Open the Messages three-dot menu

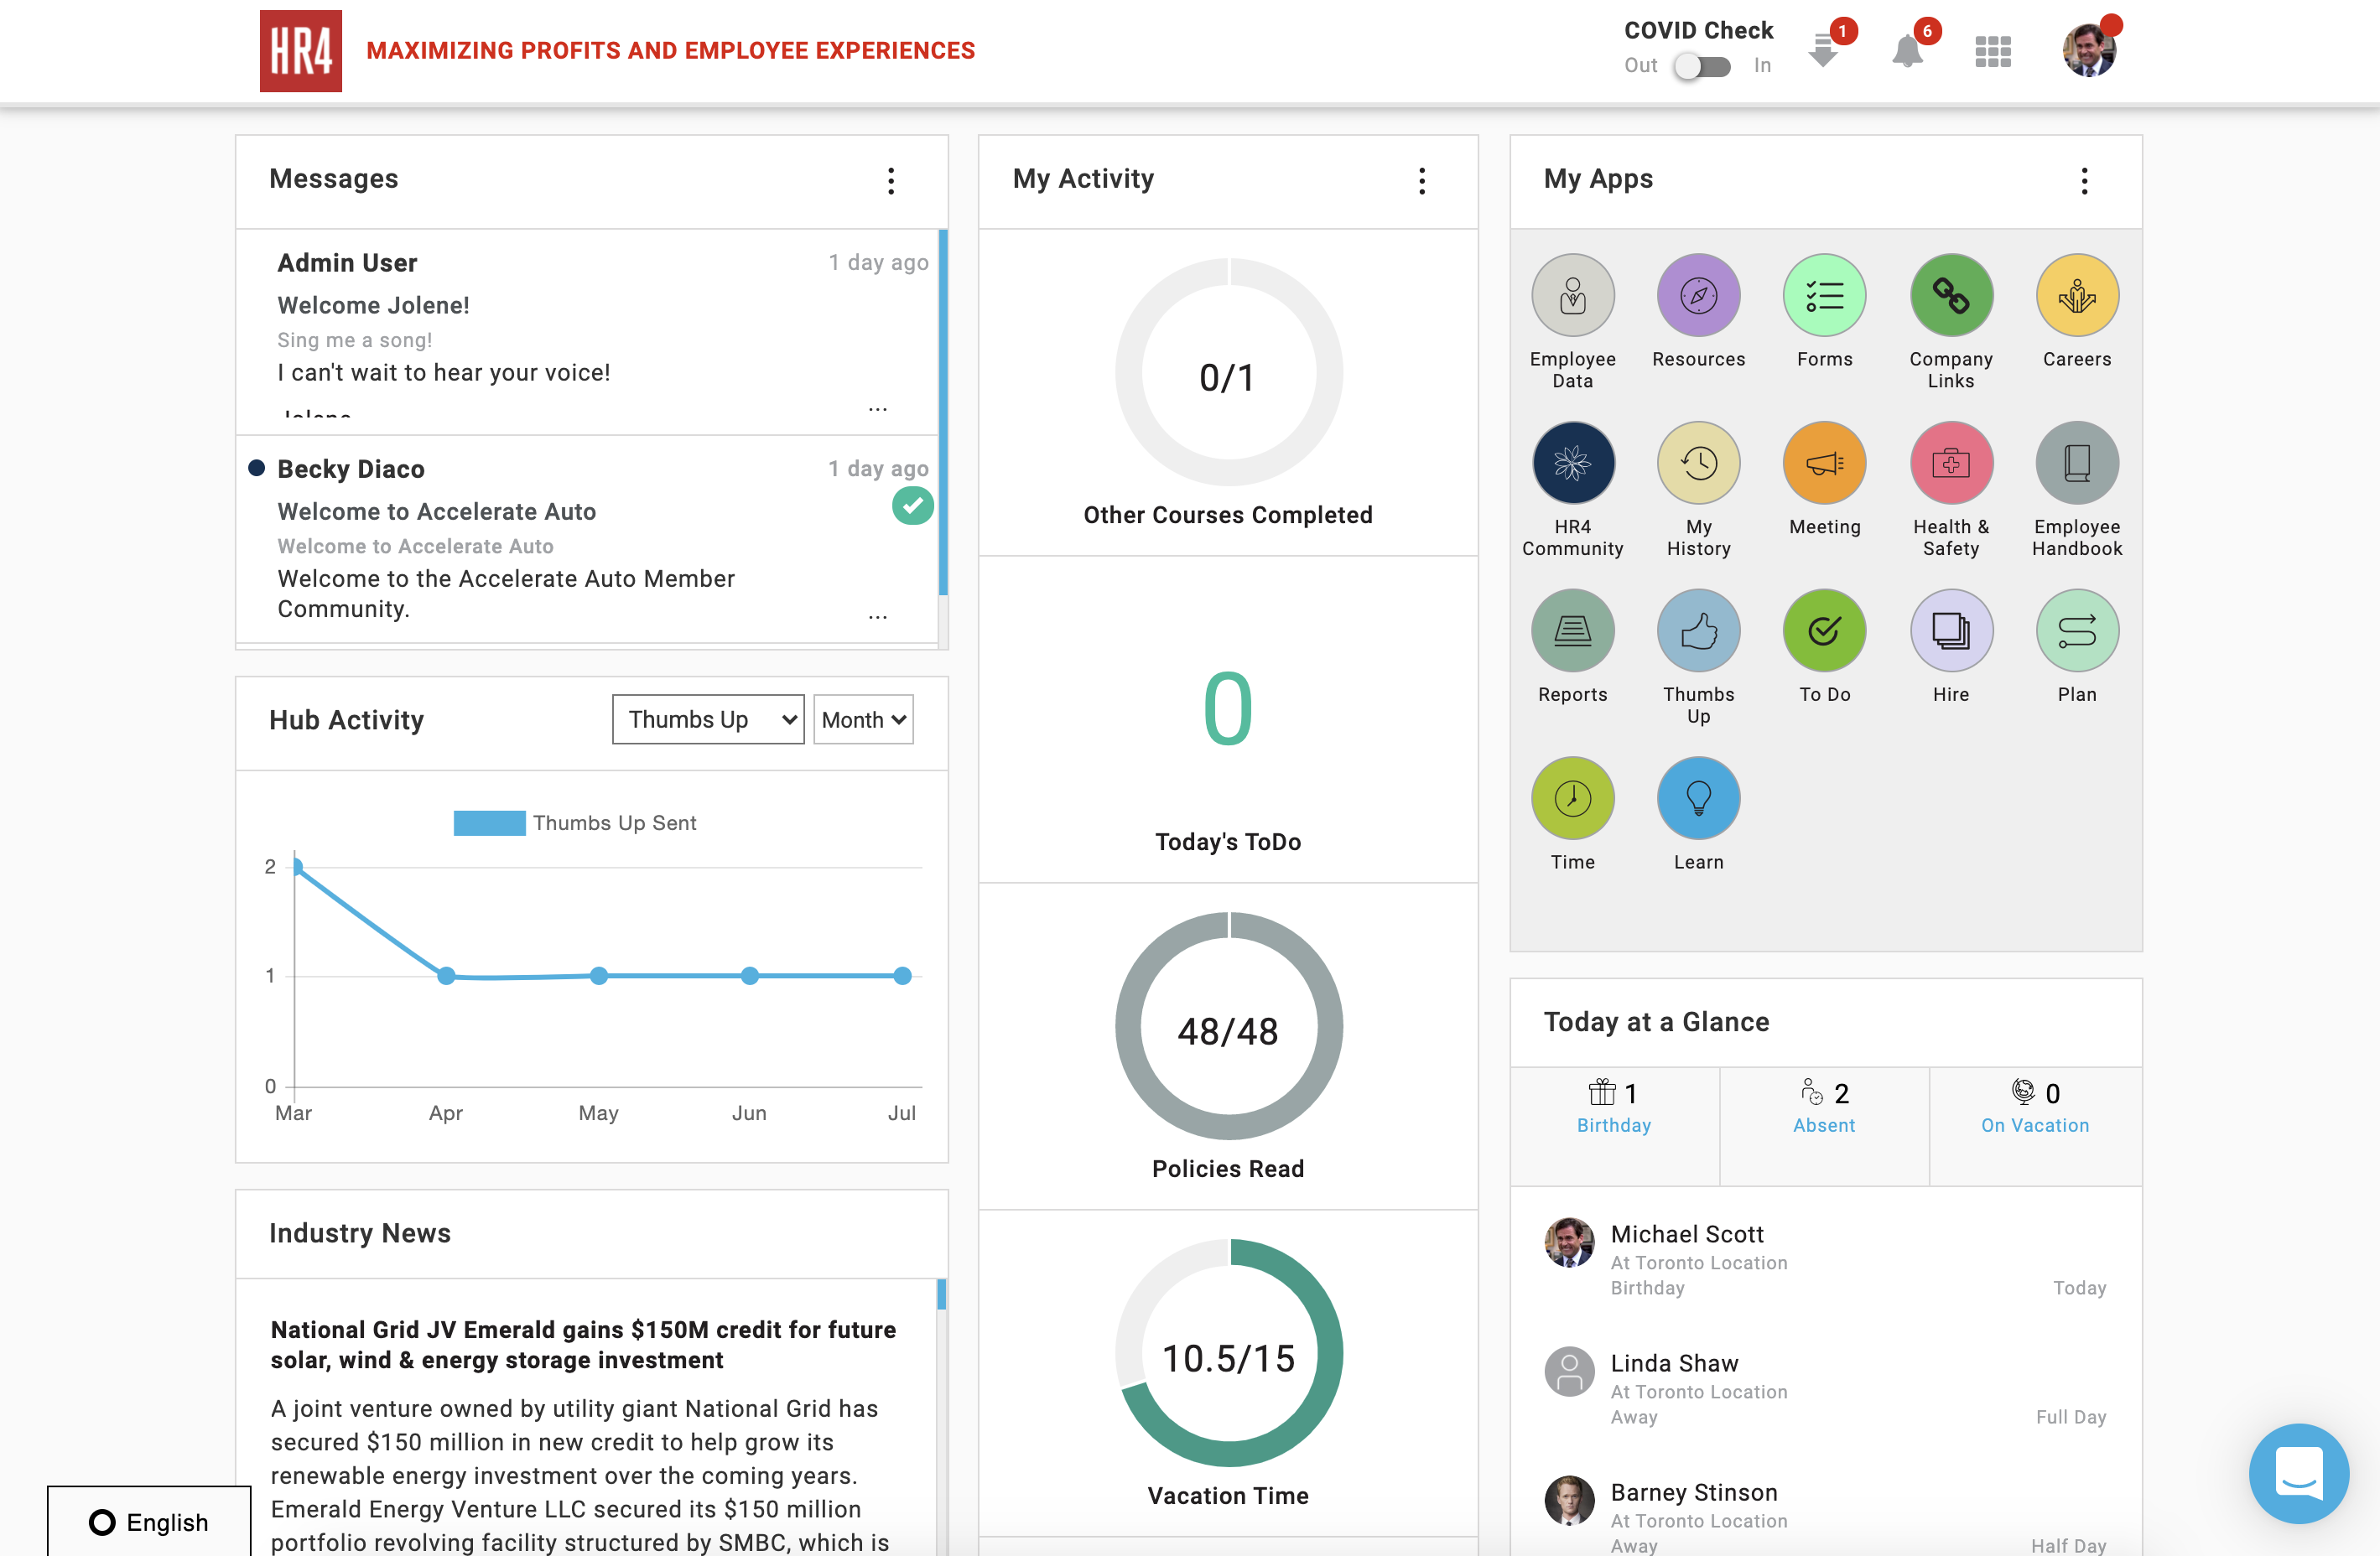tap(890, 181)
